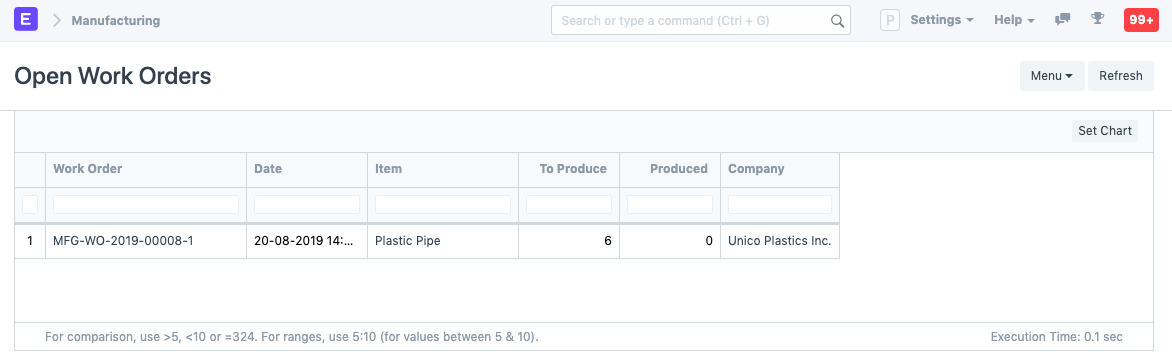Screen dimensions: 1172x361
Task: Click the search magnifier icon
Action: click(837, 21)
